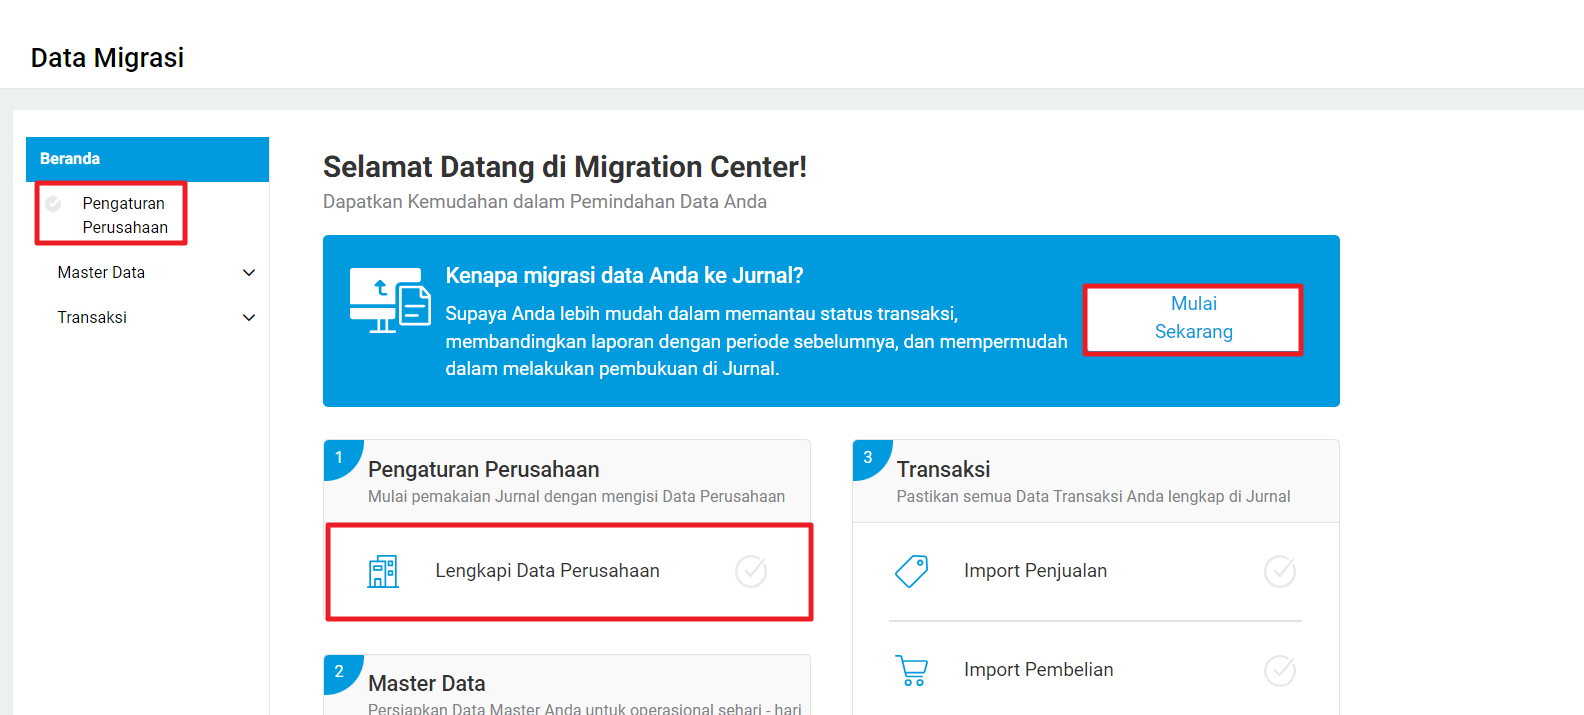
Task: Toggle the Import Pembelian checkmark circle
Action: pos(1280,670)
